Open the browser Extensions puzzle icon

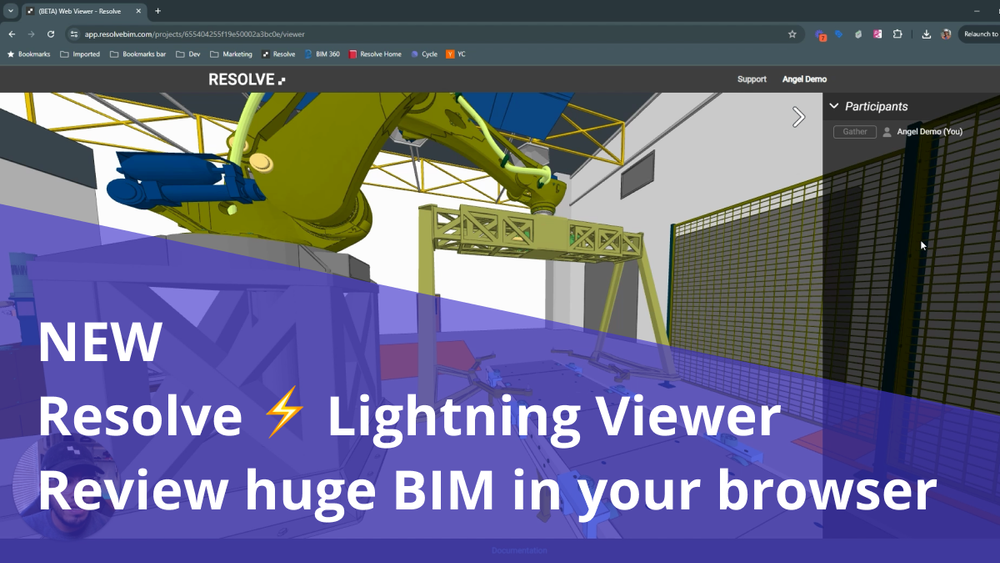pos(897,34)
